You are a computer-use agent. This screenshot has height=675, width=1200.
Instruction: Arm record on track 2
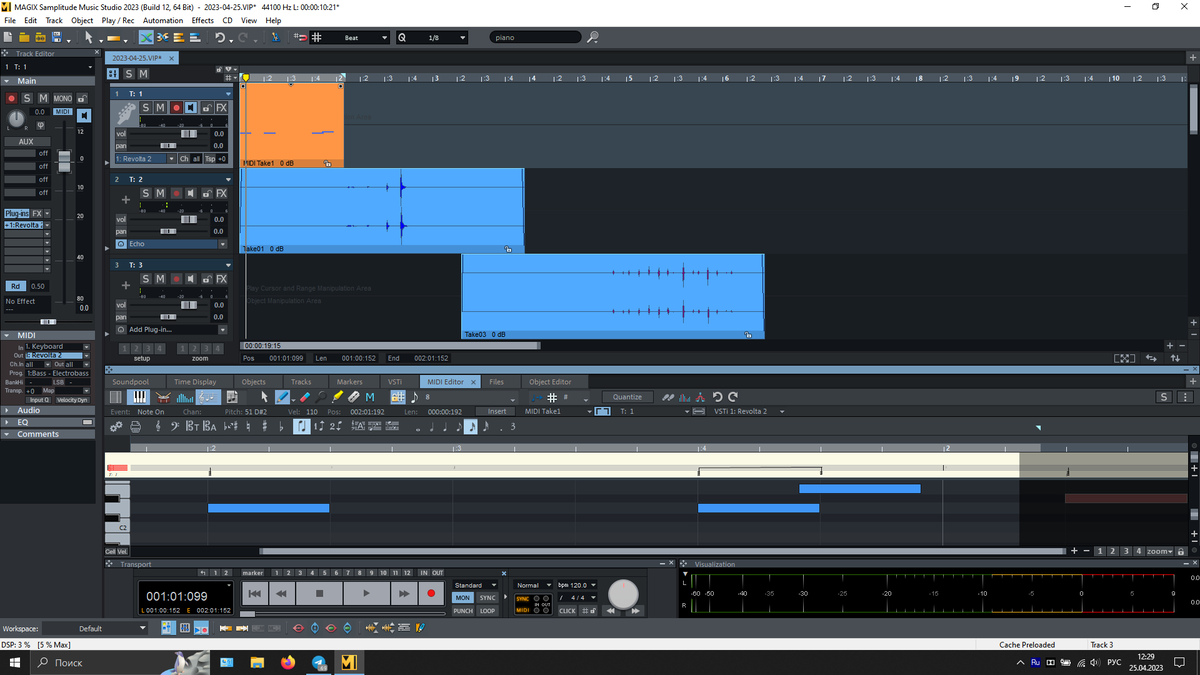pyautogui.click(x=177, y=193)
